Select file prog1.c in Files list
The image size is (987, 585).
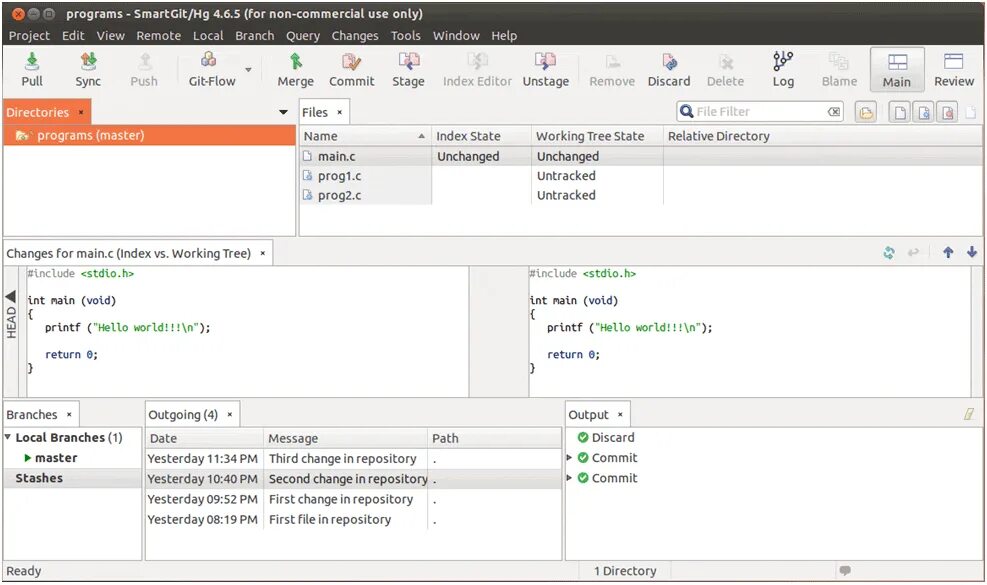(x=339, y=176)
